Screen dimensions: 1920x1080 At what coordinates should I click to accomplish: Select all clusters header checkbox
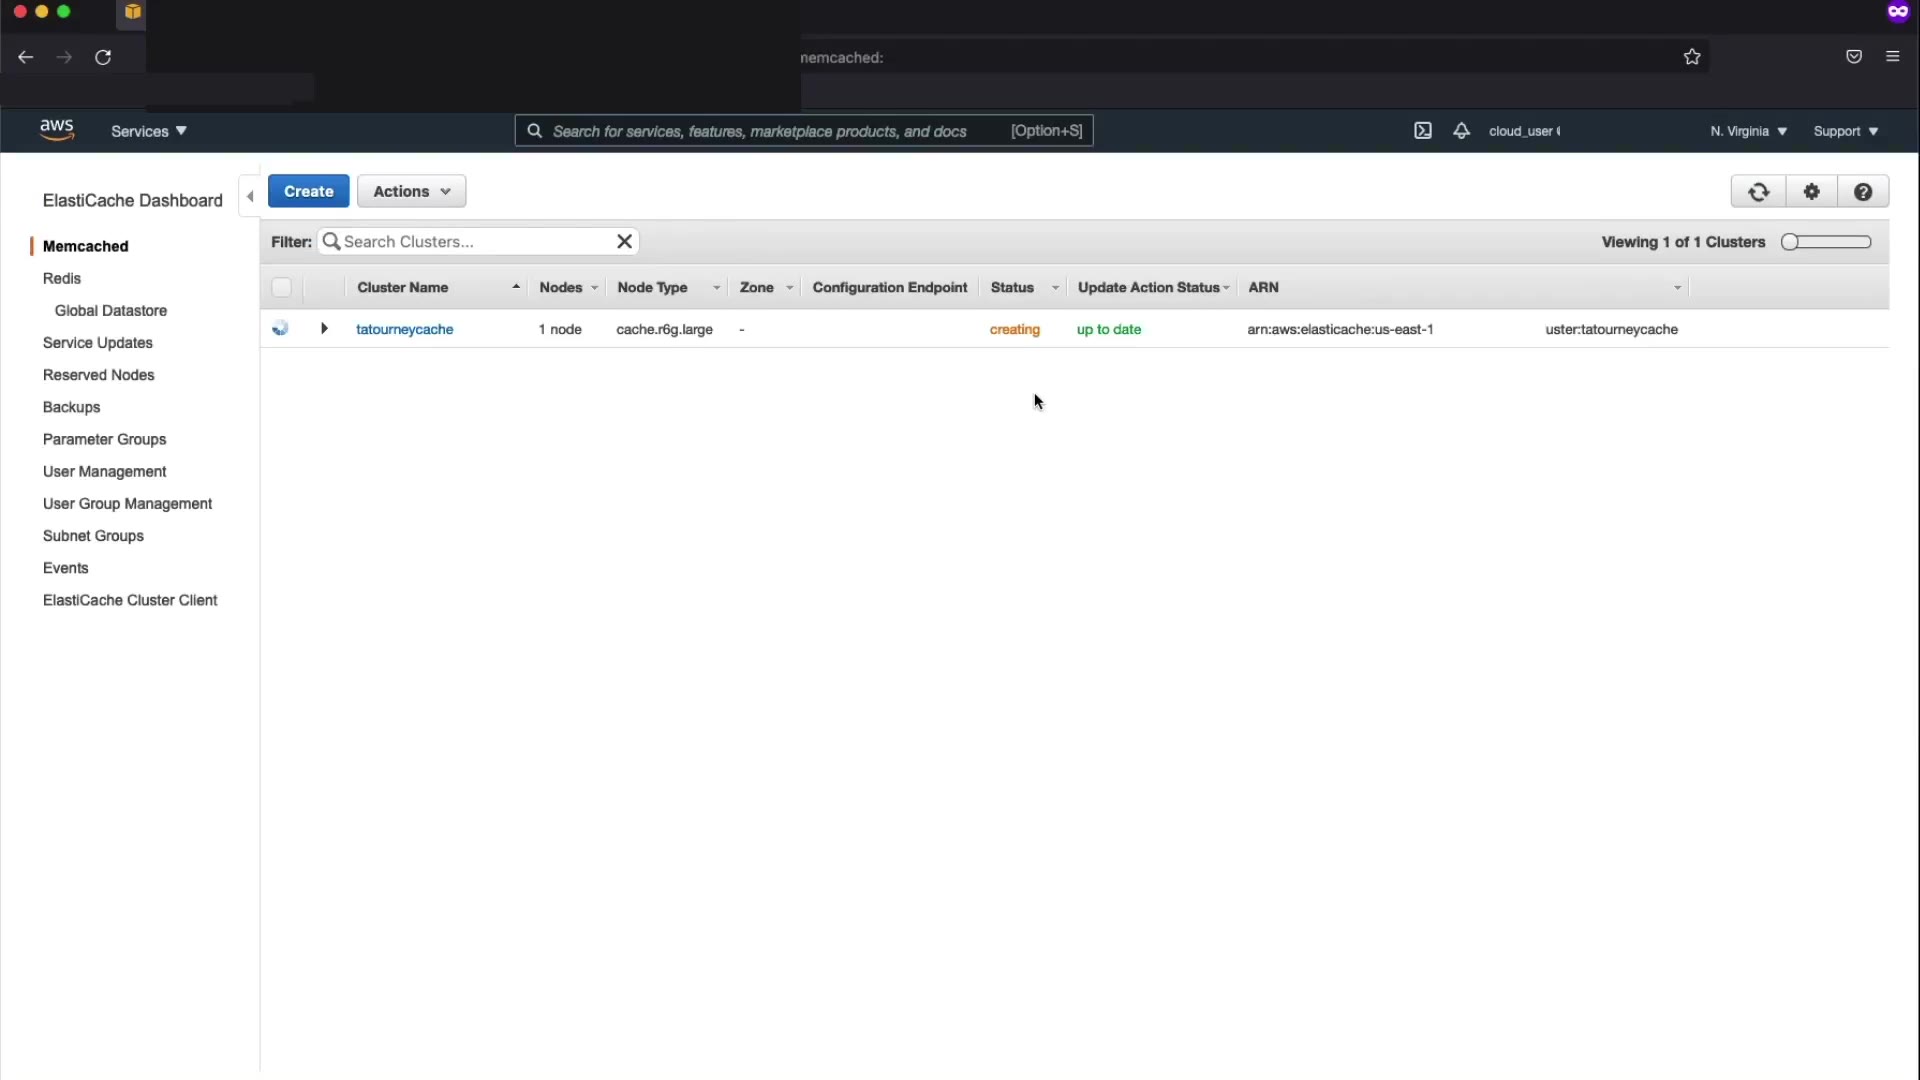(281, 288)
